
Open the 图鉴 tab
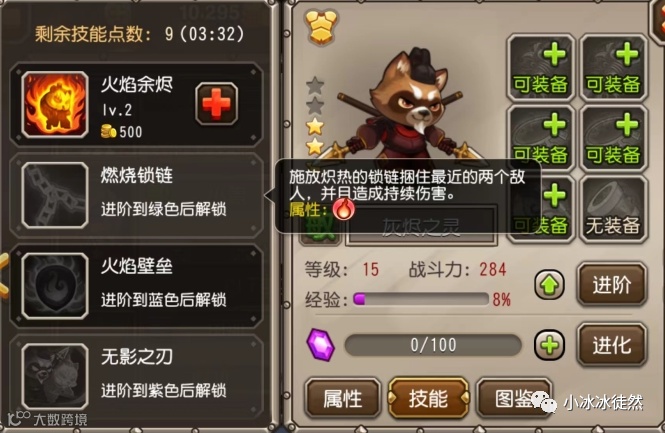(514, 399)
